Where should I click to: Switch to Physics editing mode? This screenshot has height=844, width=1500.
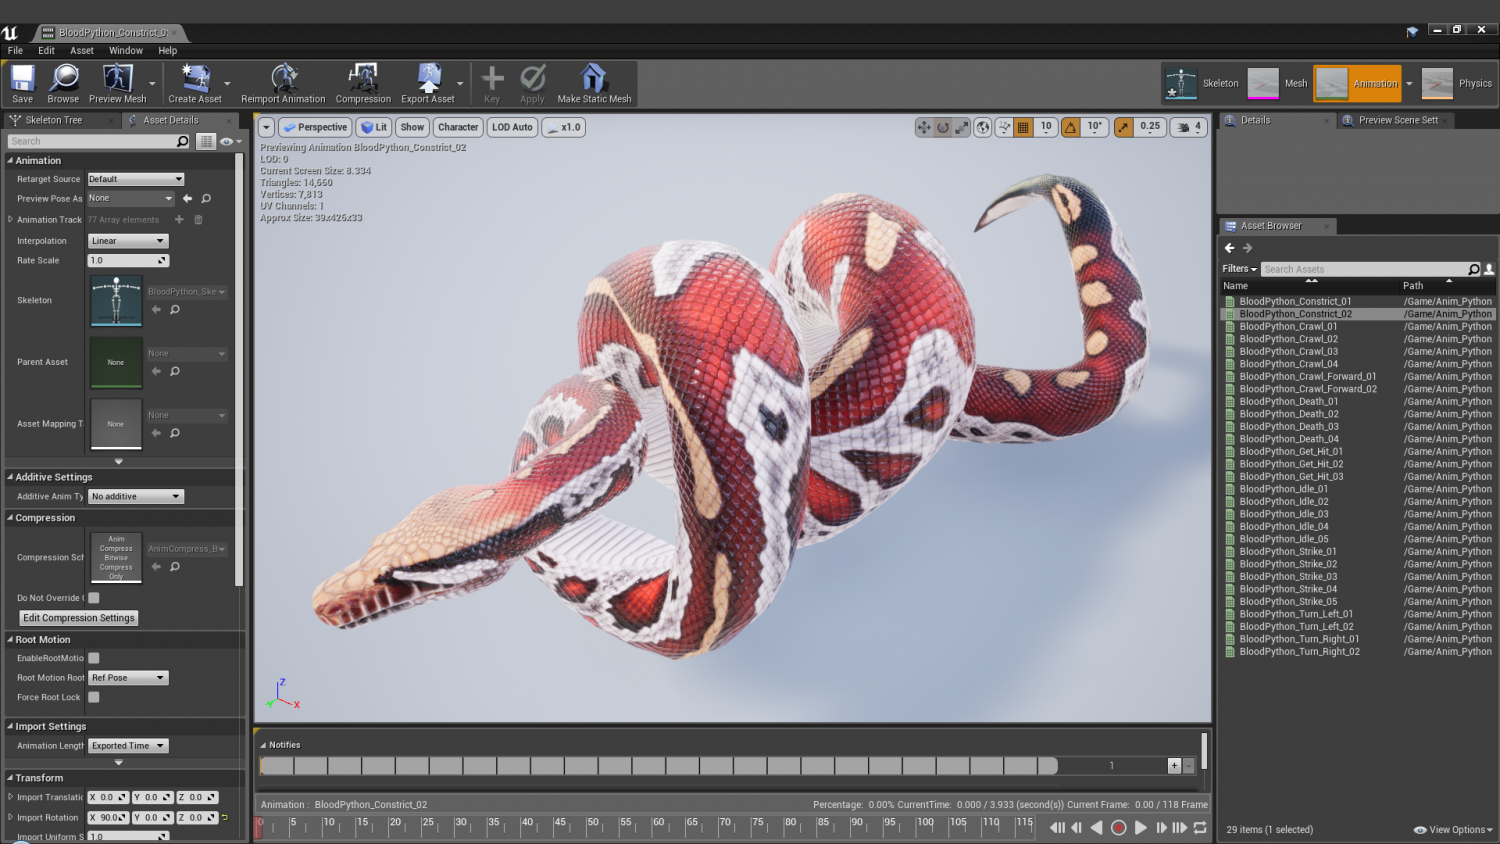1457,83
